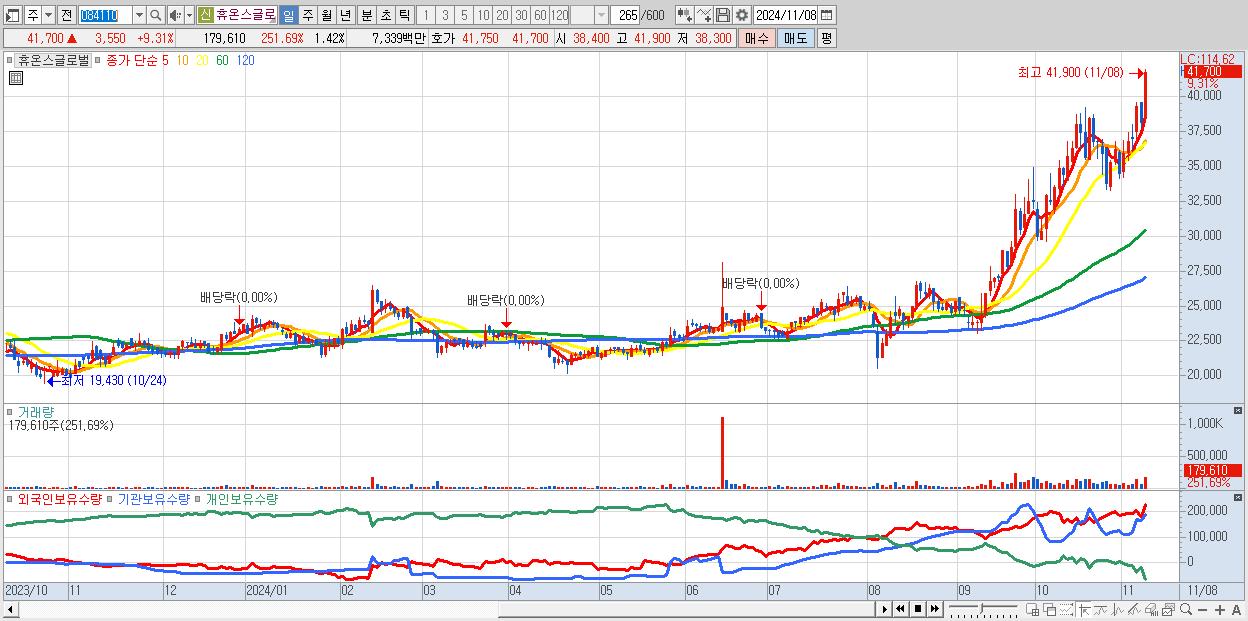Choose the 60 interval button
Image resolution: width=1248 pixels, height=621 pixels.
click(x=541, y=15)
